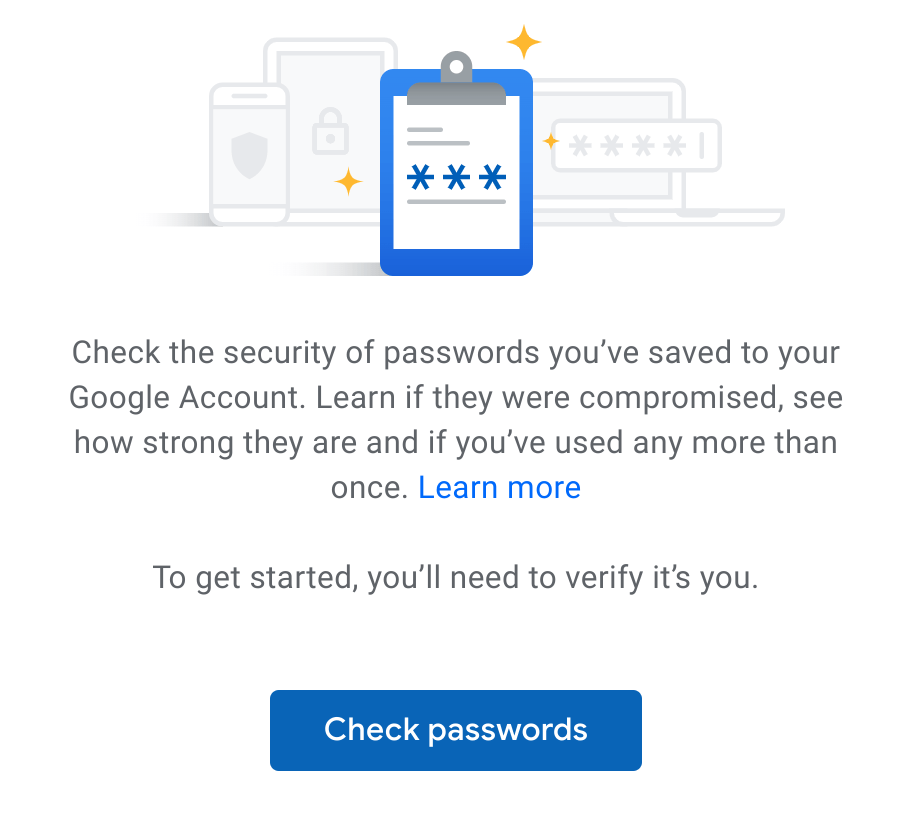Click the blue asterisks on the clipboard
The height and width of the screenshot is (838, 923).
[x=456, y=177]
